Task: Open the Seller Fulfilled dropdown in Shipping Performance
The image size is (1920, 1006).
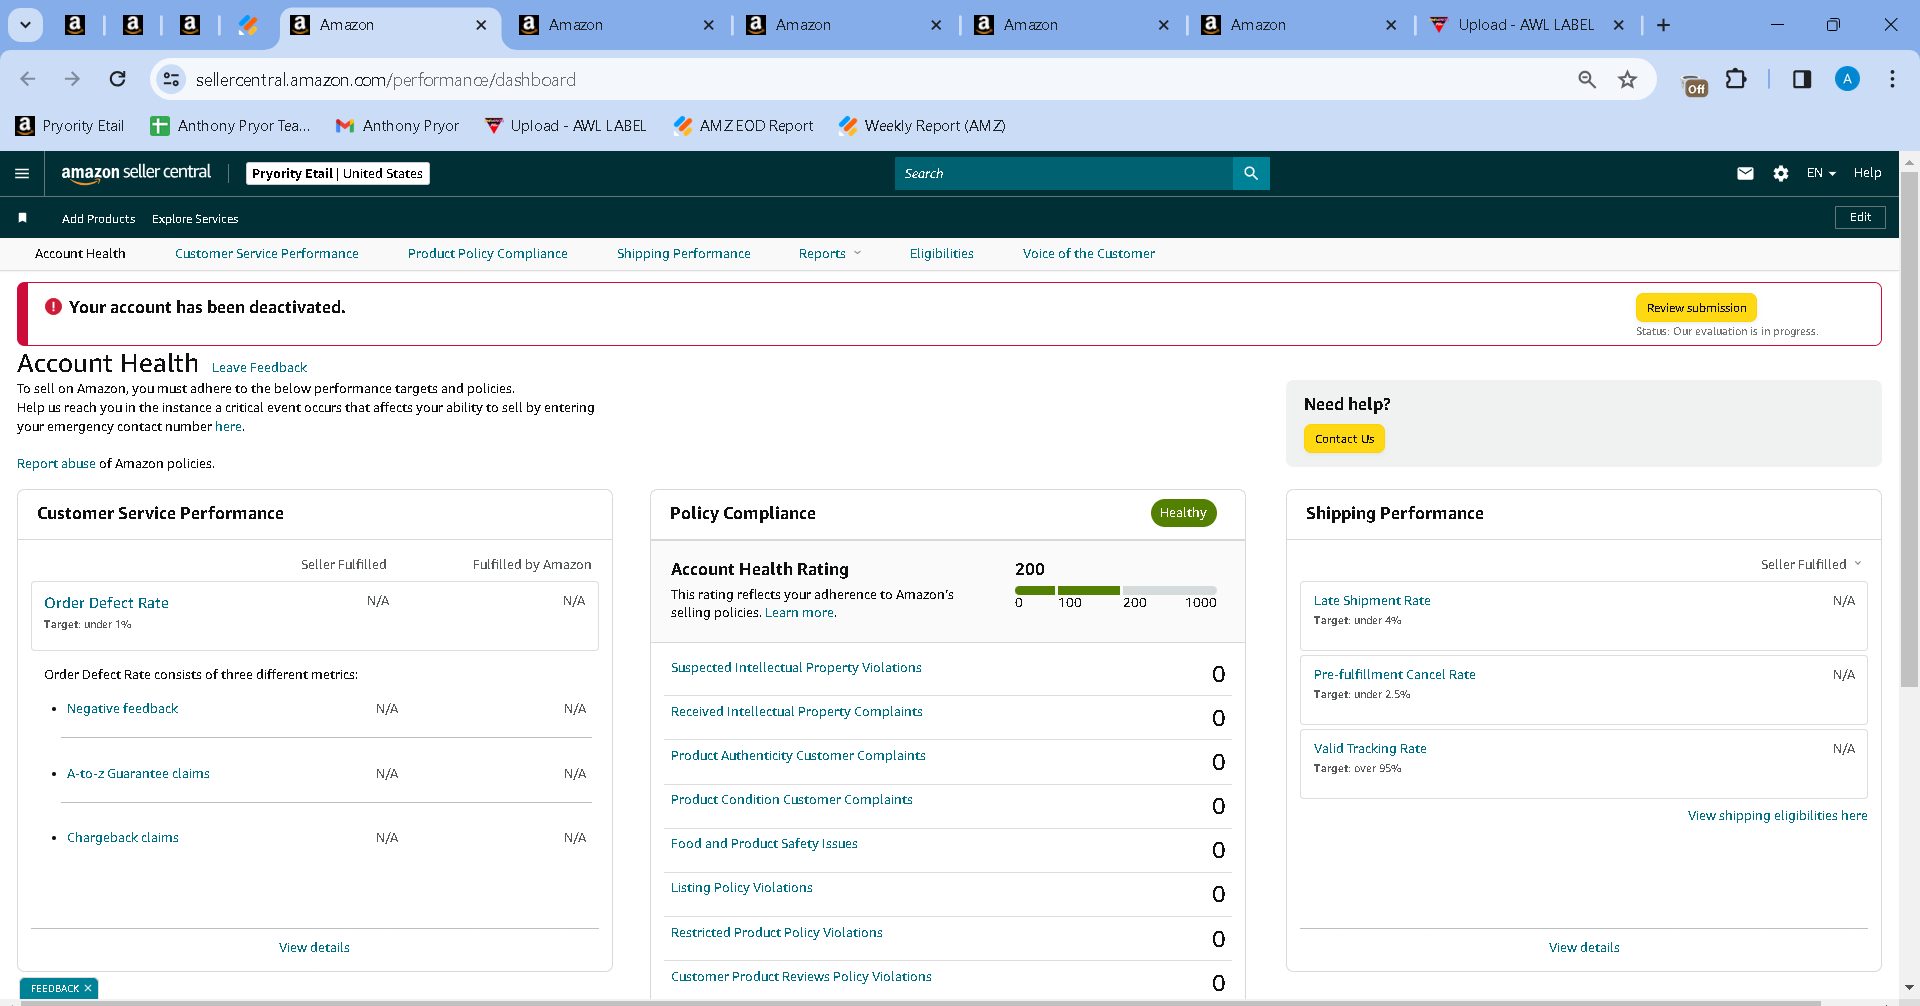Action: coord(1811,564)
